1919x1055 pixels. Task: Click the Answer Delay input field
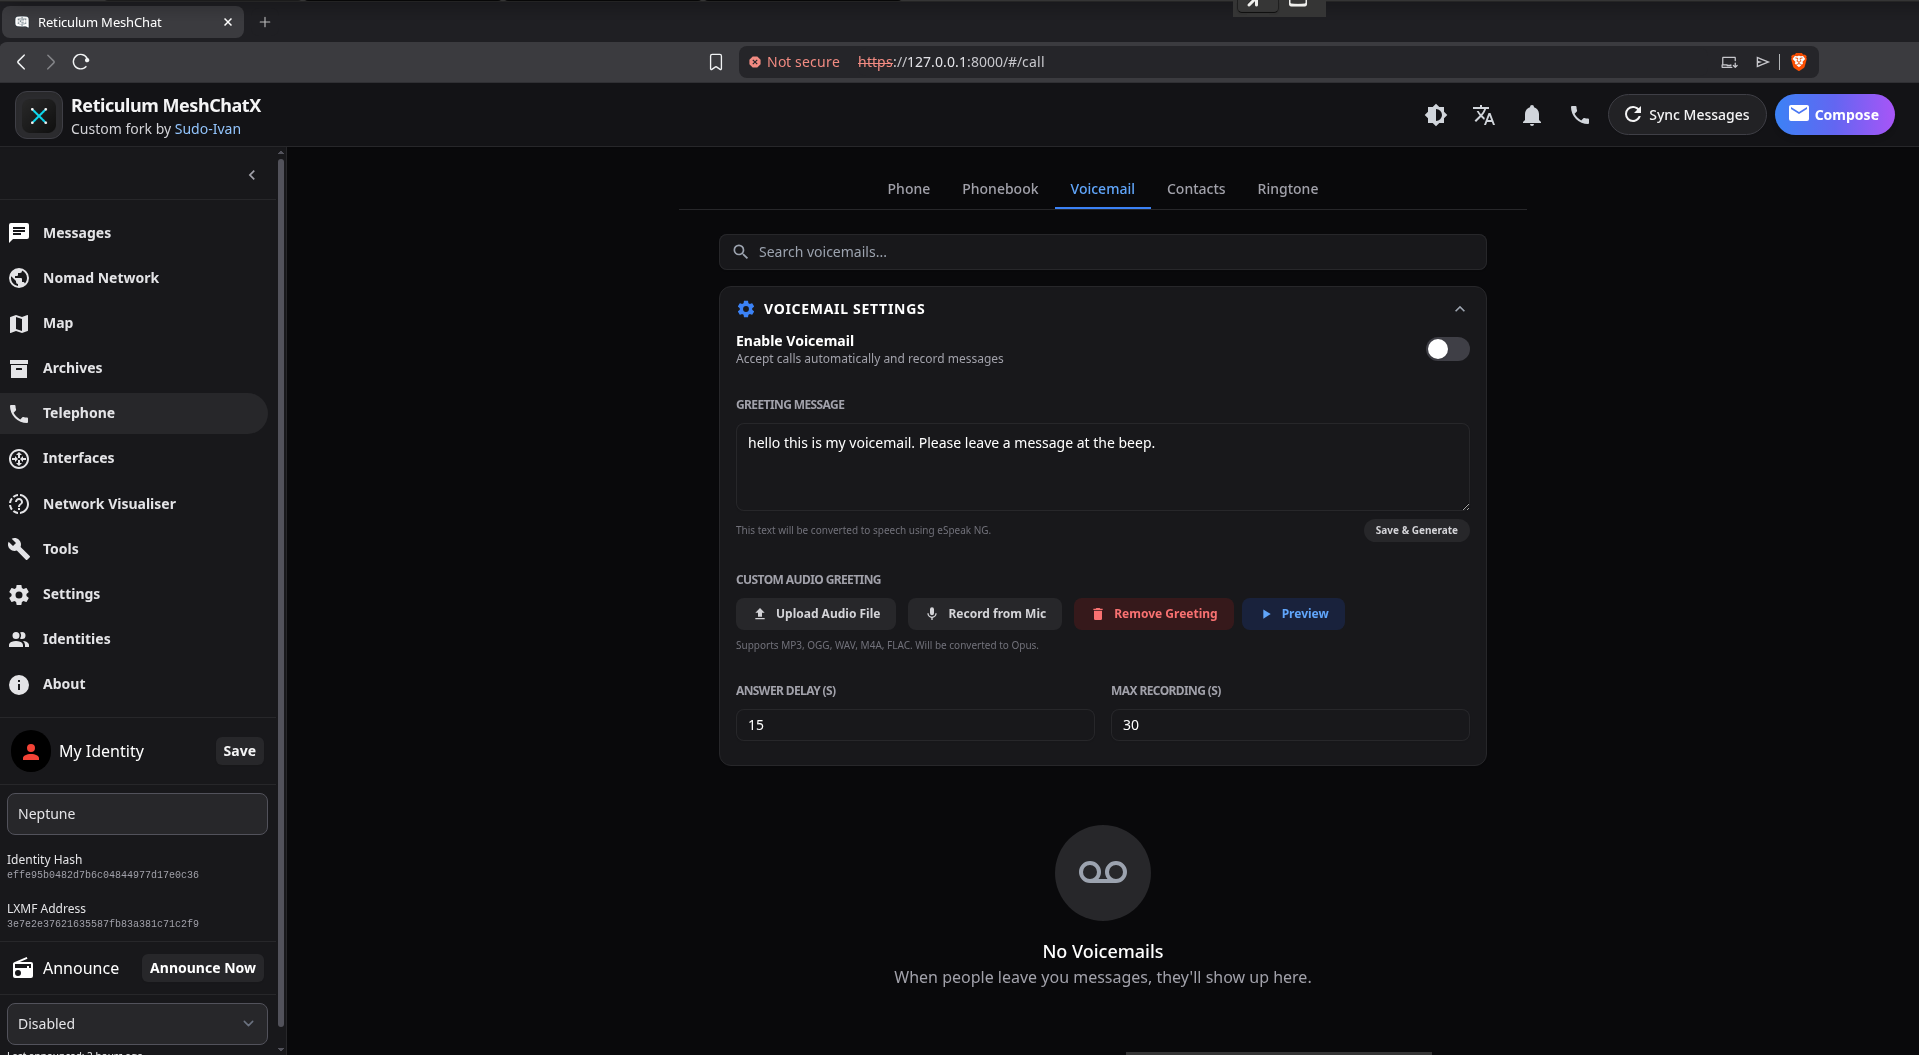click(x=914, y=725)
